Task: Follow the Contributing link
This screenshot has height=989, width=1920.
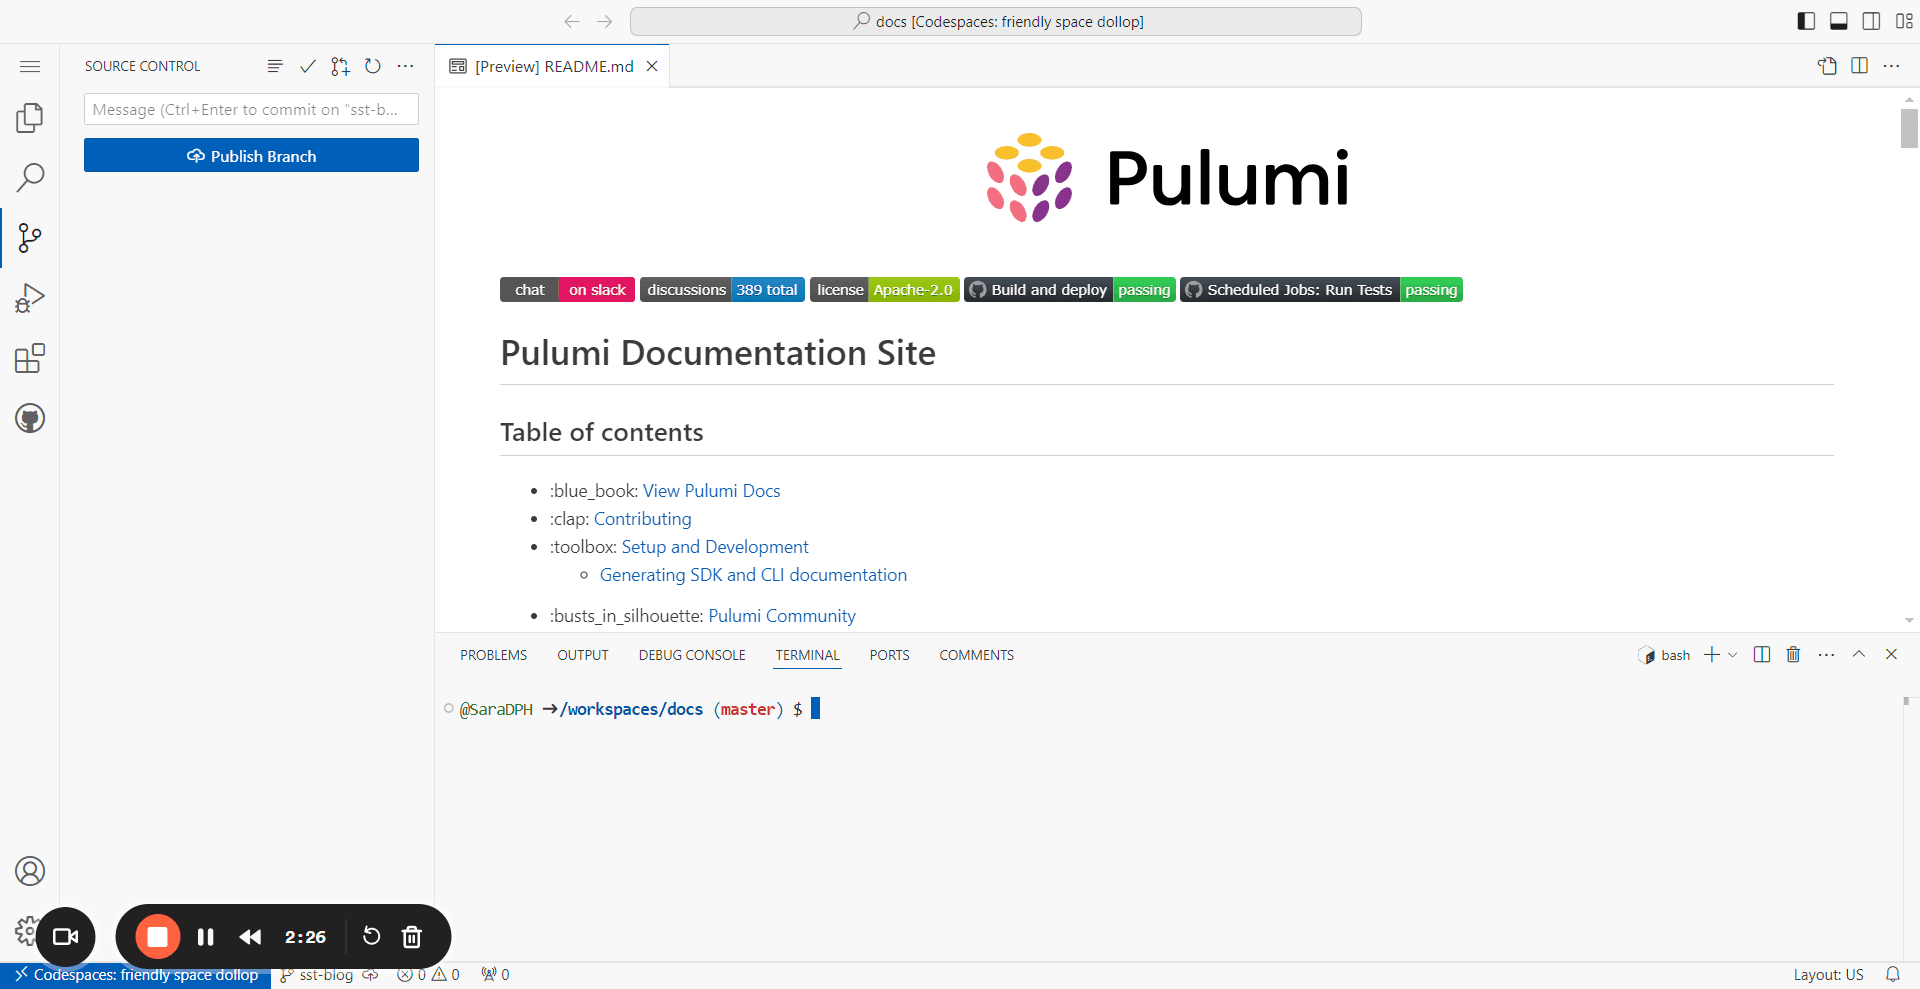Action: pos(643,519)
